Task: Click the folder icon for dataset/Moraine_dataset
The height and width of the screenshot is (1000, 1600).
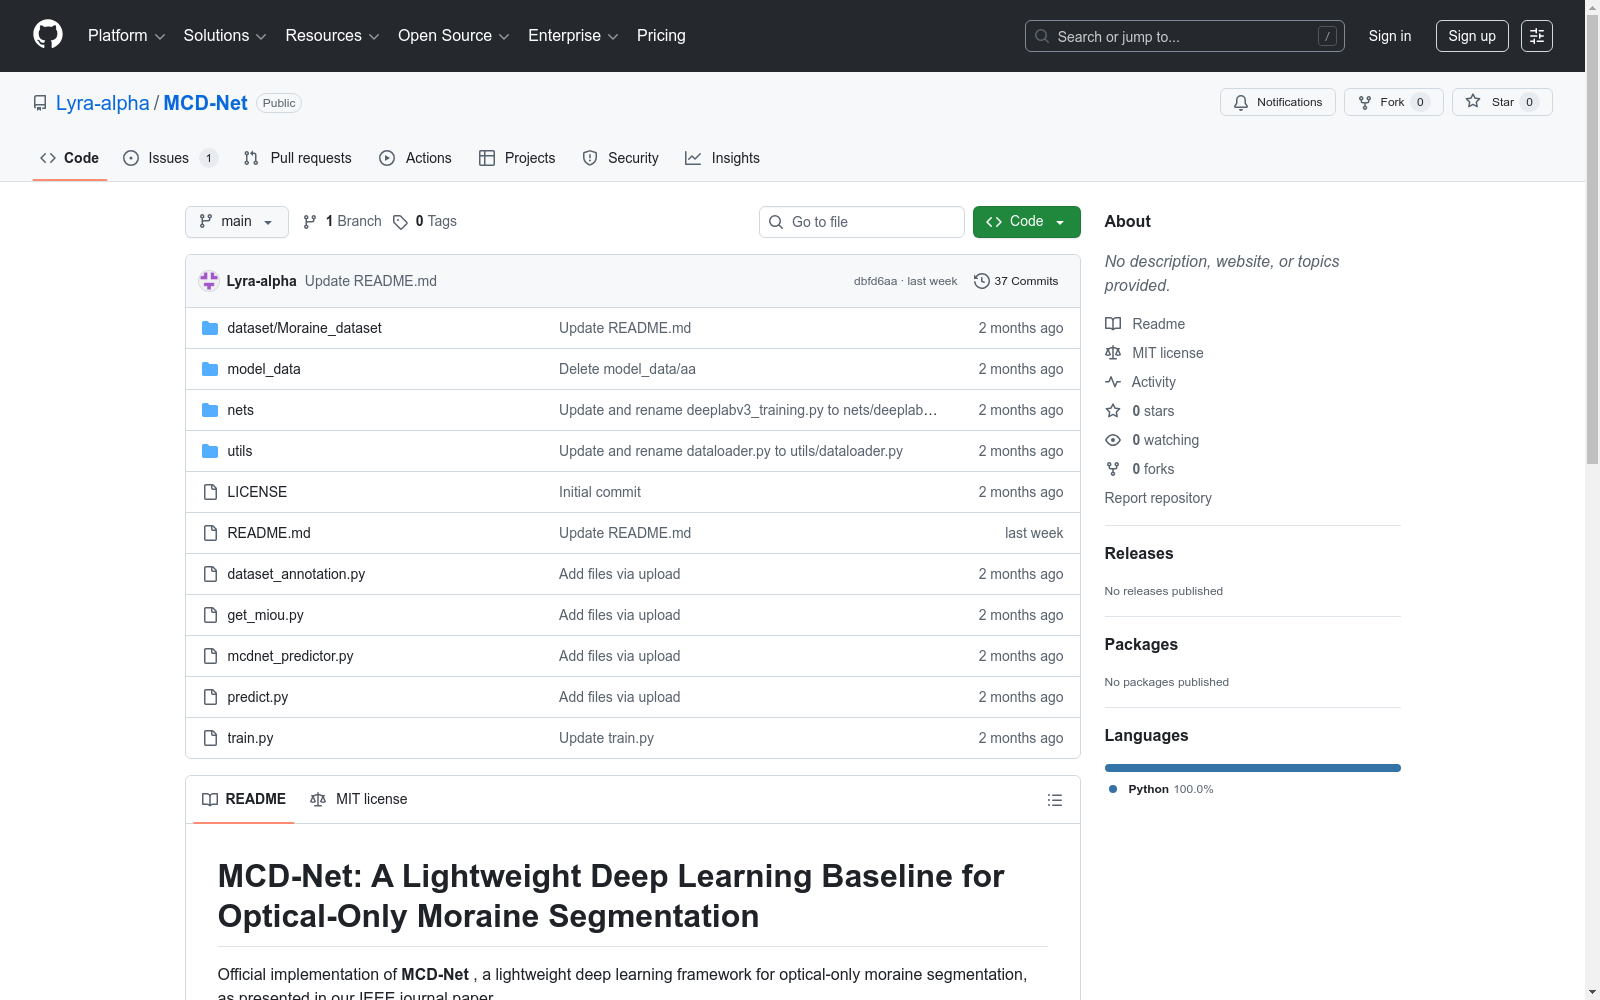Action: coord(210,328)
